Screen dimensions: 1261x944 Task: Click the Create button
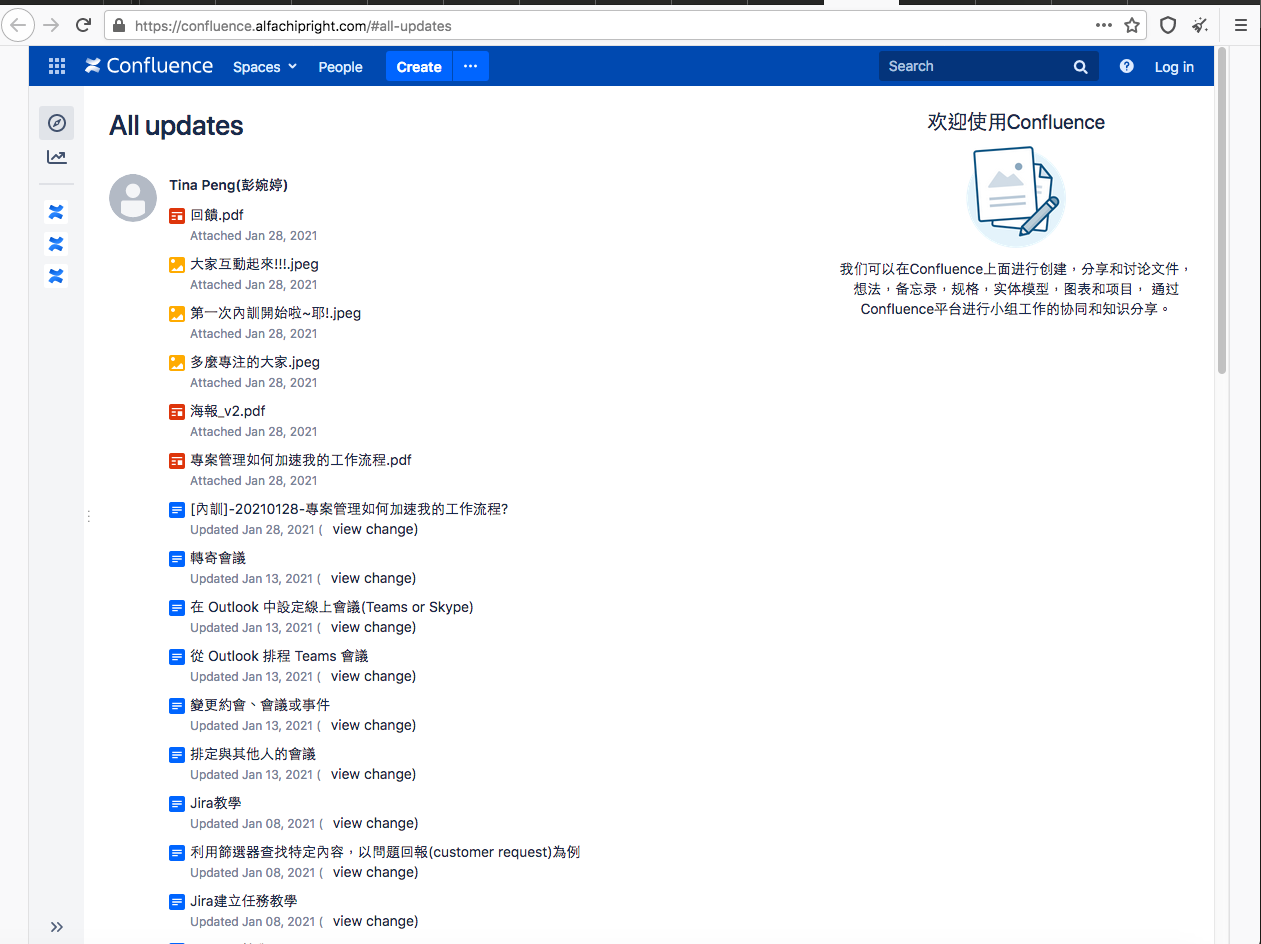[419, 67]
